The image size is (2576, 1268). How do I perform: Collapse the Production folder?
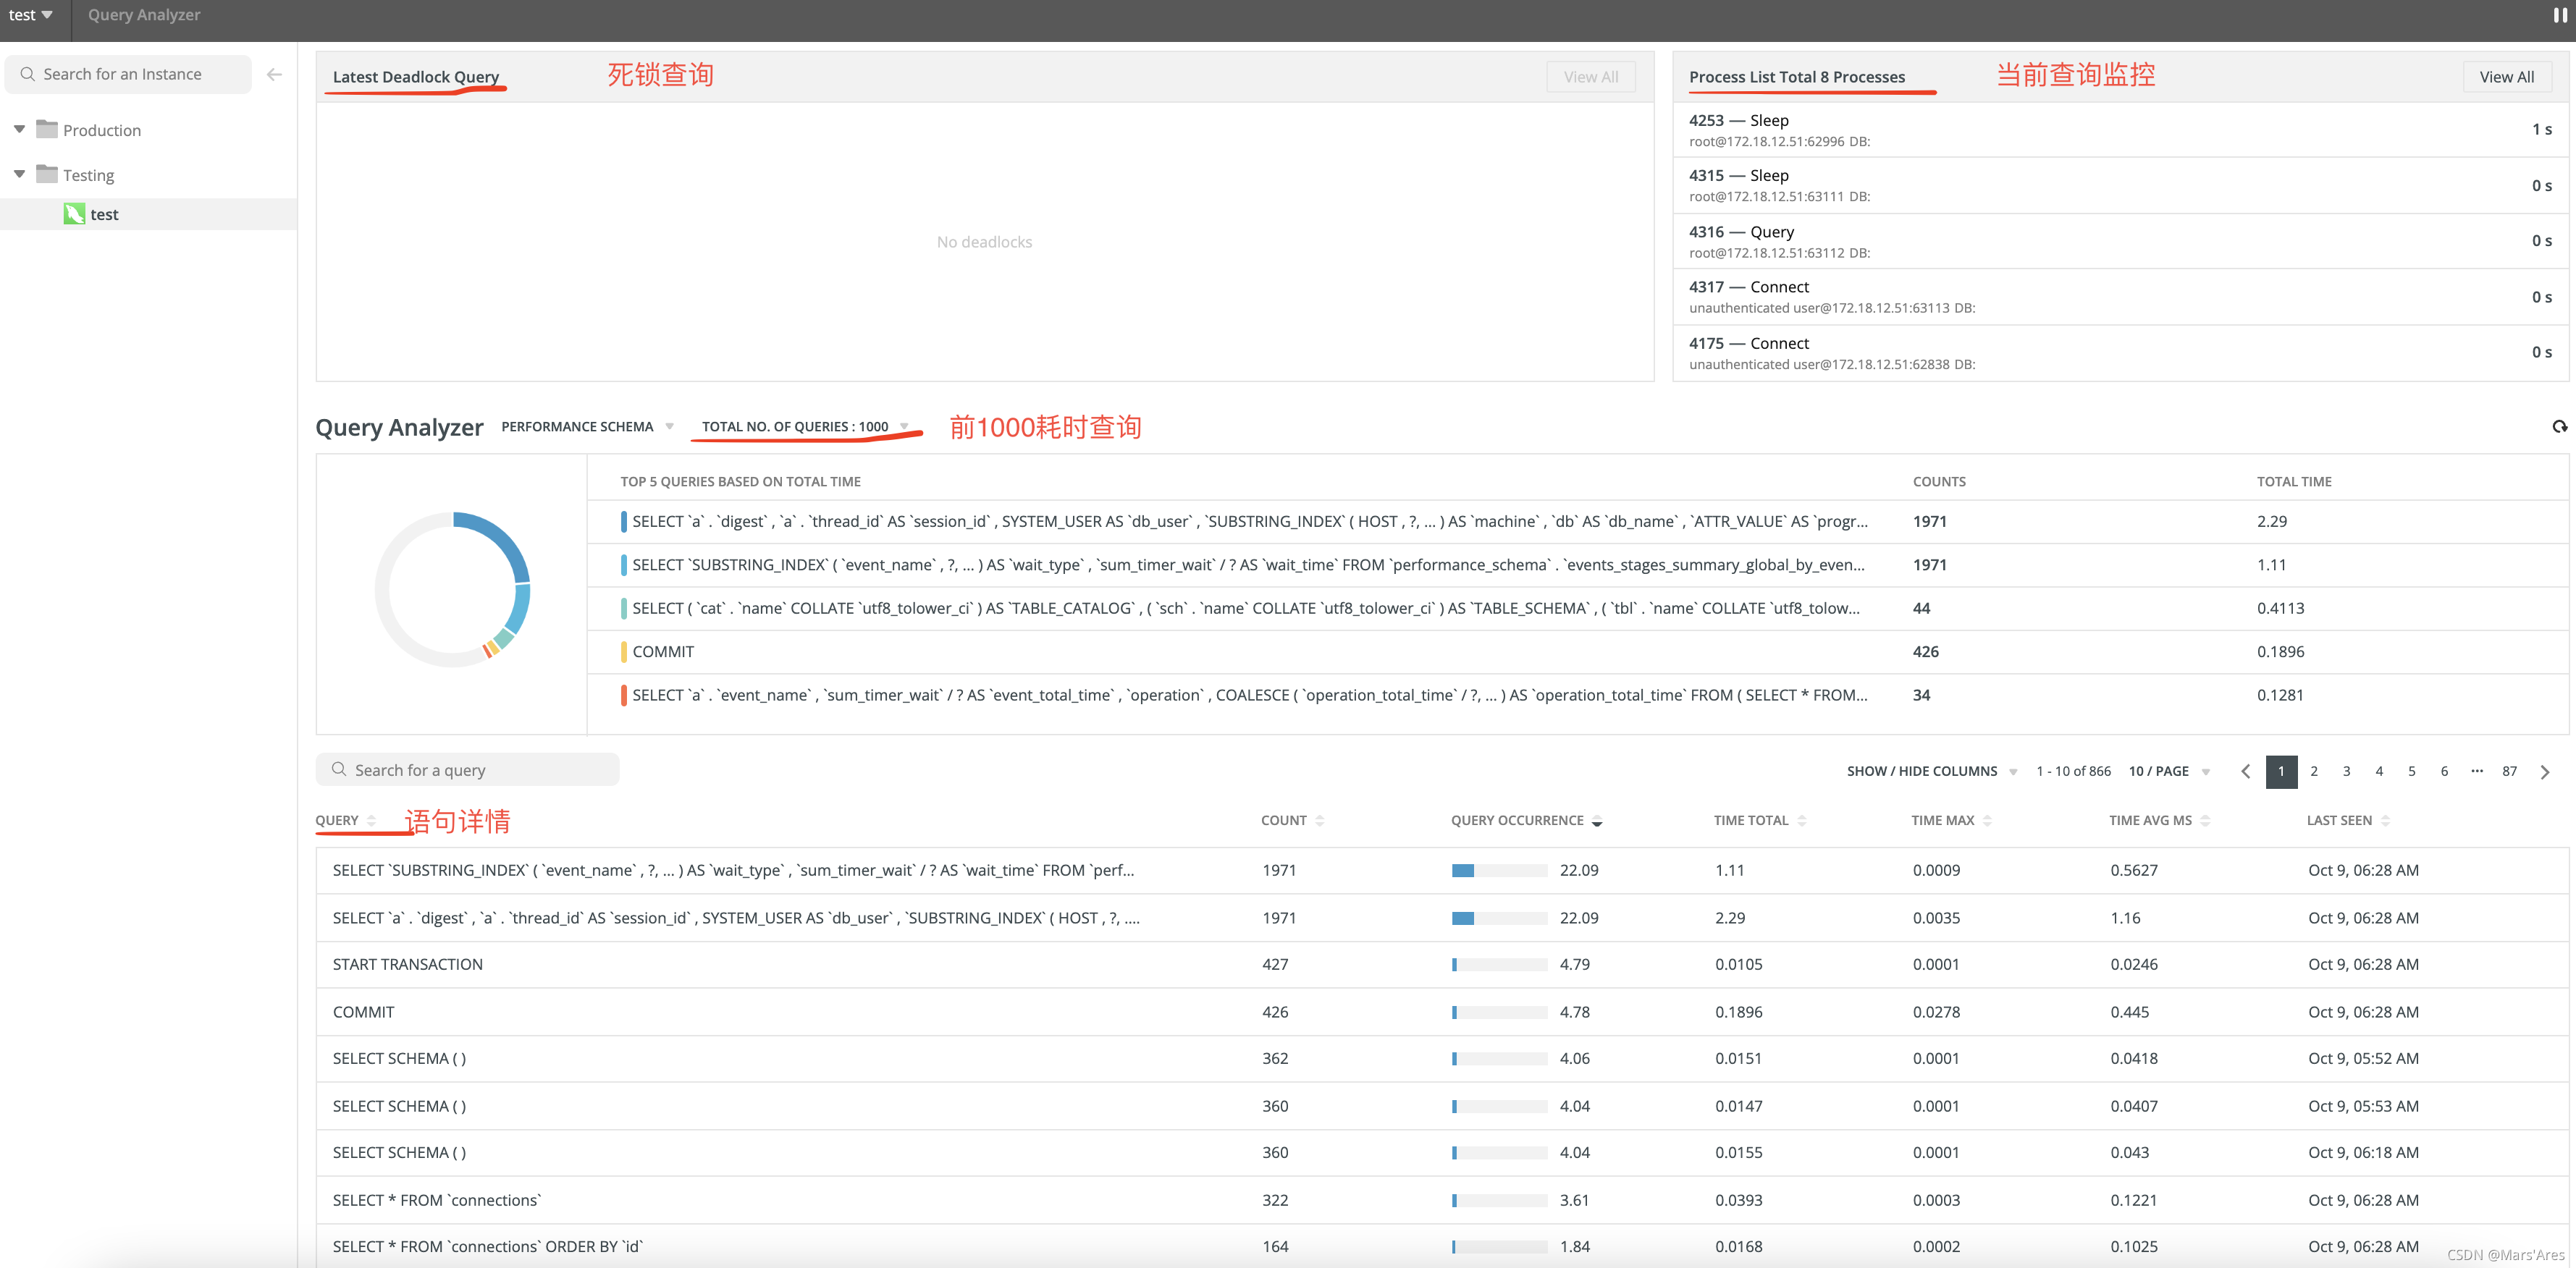[x=19, y=130]
